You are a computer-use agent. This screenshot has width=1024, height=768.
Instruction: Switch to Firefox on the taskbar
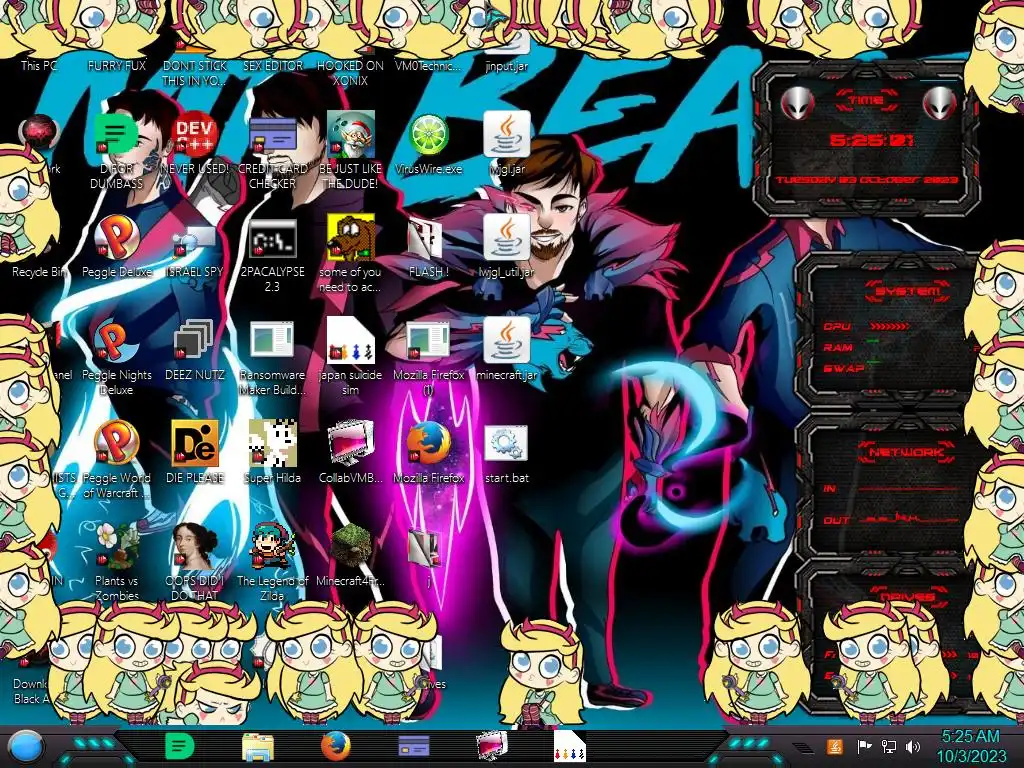pyautogui.click(x=336, y=746)
